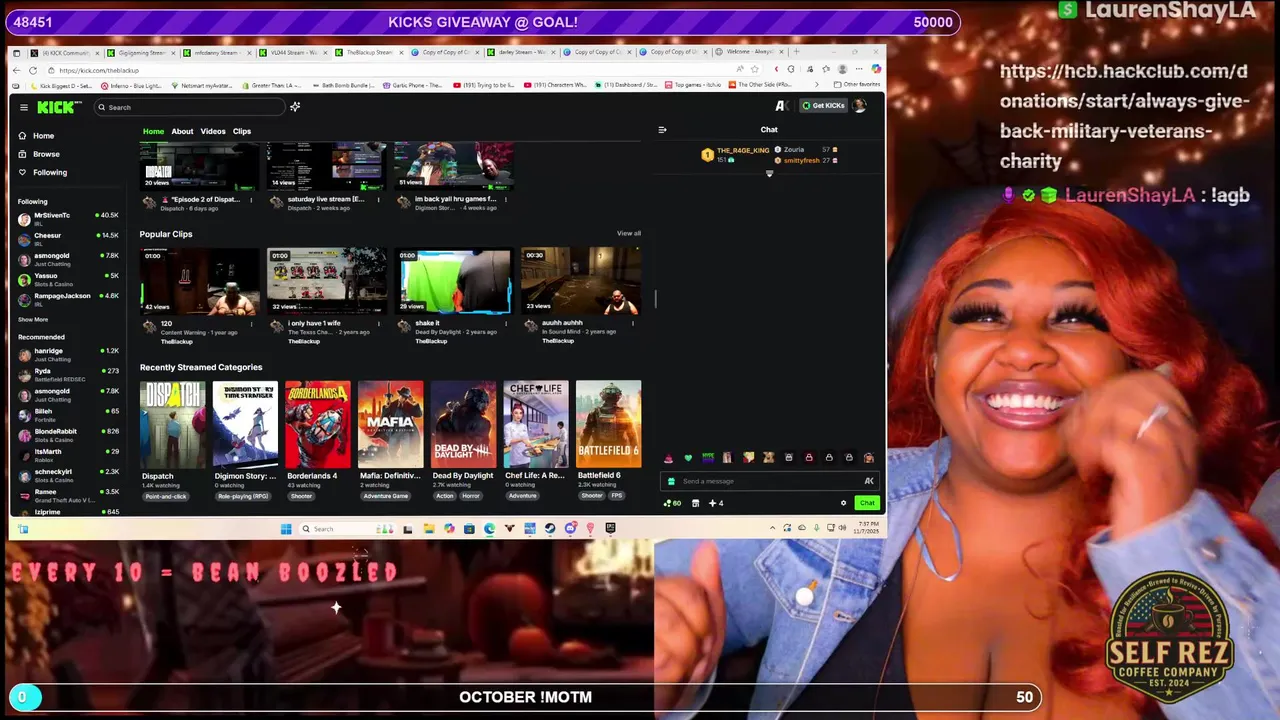
Task: Click the green Chat send button
Action: pos(867,503)
